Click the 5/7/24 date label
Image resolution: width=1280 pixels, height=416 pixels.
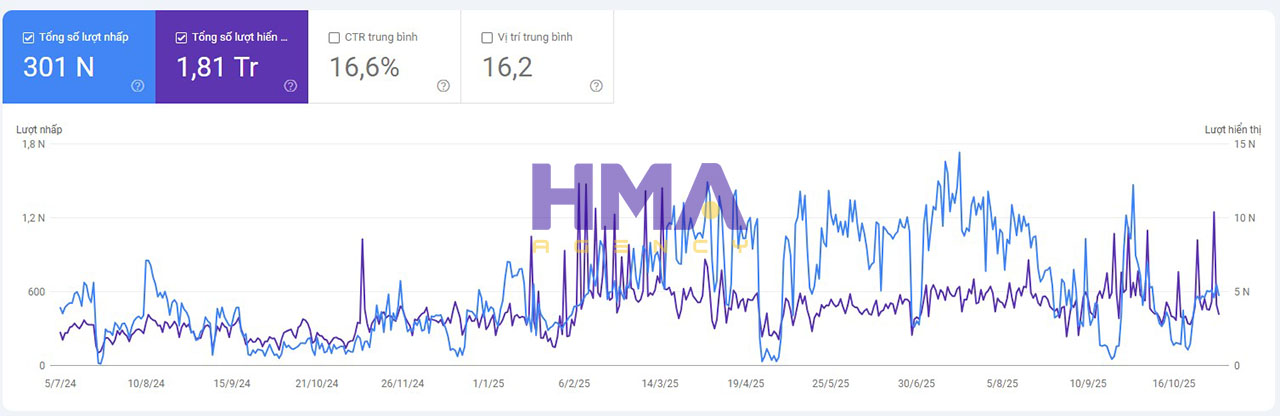point(60,383)
